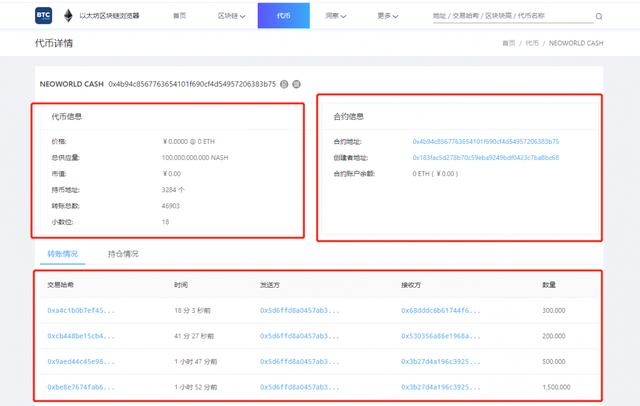640x406 pixels.
Task: Click the amount 300,000 cell
Action: coord(554,311)
